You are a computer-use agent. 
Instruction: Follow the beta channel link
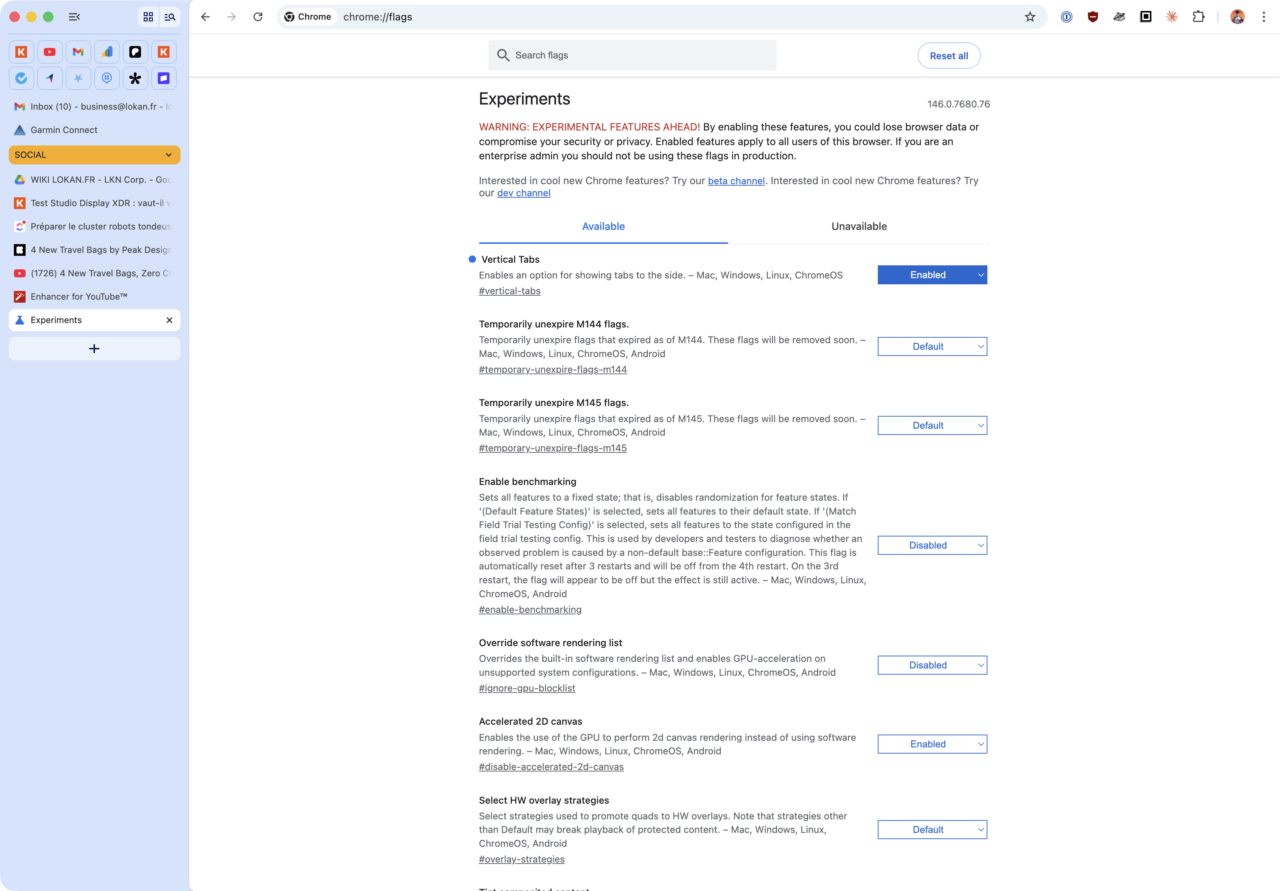736,180
